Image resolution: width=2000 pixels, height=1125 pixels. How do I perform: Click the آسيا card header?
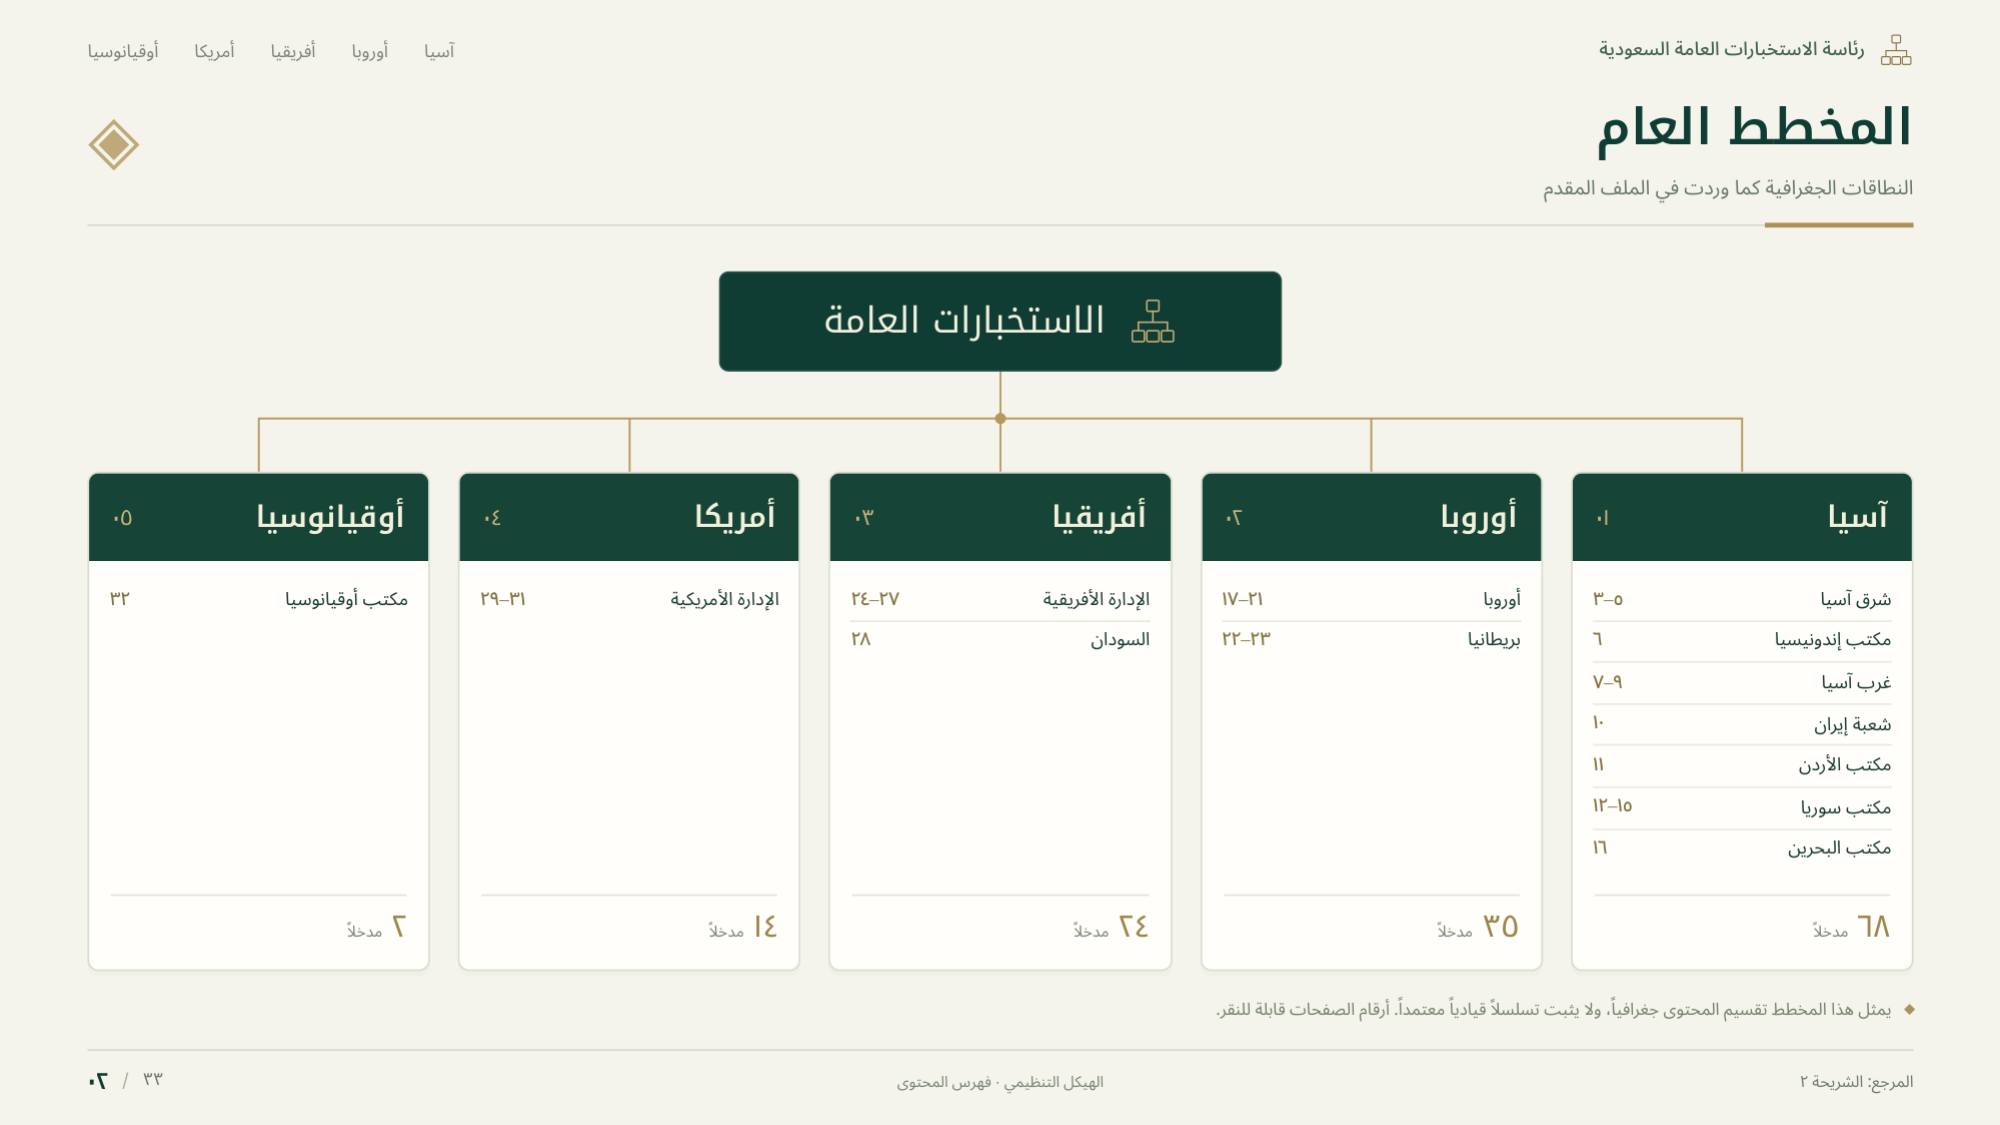1742,517
